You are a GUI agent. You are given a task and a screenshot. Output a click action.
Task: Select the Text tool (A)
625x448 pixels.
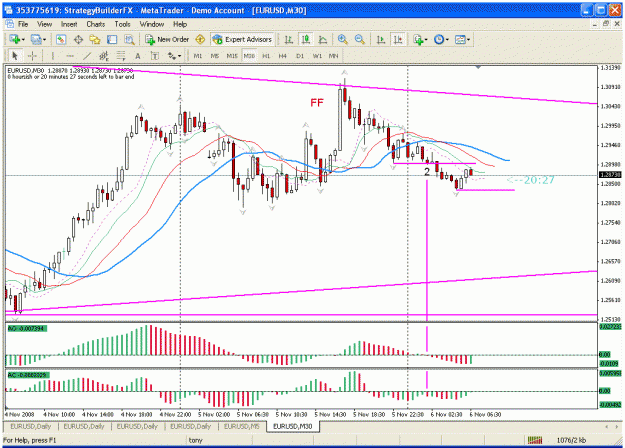pyautogui.click(x=138, y=56)
